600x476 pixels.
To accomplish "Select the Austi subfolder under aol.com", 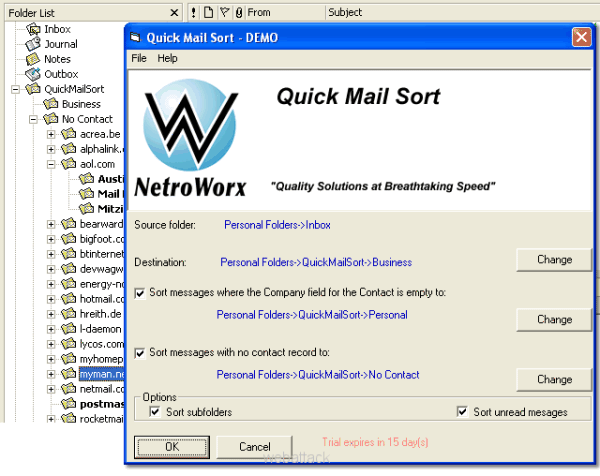I will (111, 179).
